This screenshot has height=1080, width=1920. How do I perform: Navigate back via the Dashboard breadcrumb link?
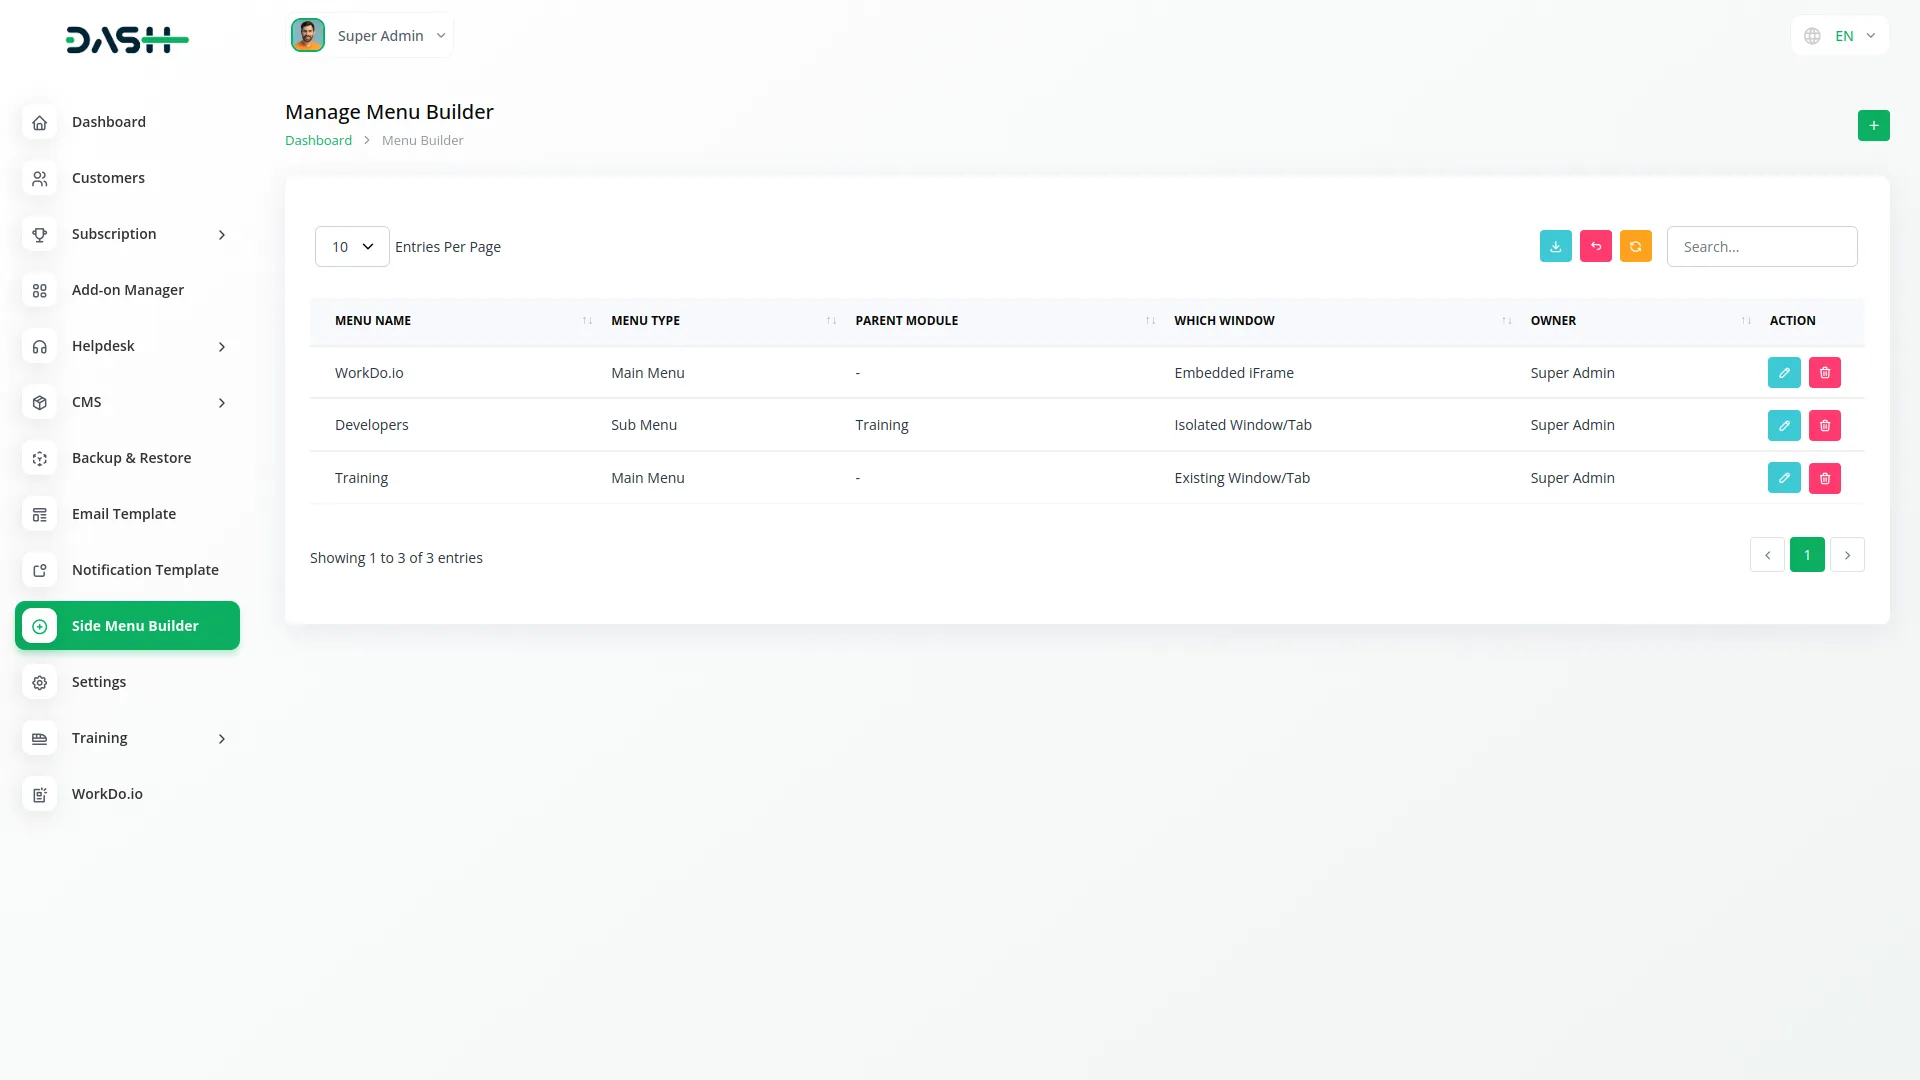[x=318, y=140]
